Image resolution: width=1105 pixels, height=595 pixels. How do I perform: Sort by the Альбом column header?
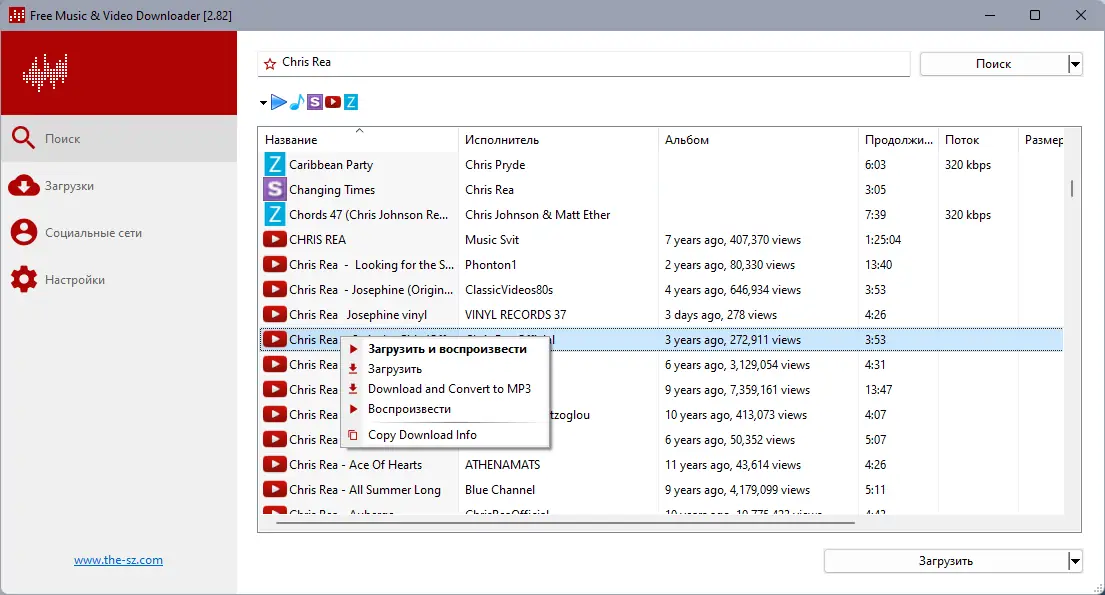click(758, 140)
